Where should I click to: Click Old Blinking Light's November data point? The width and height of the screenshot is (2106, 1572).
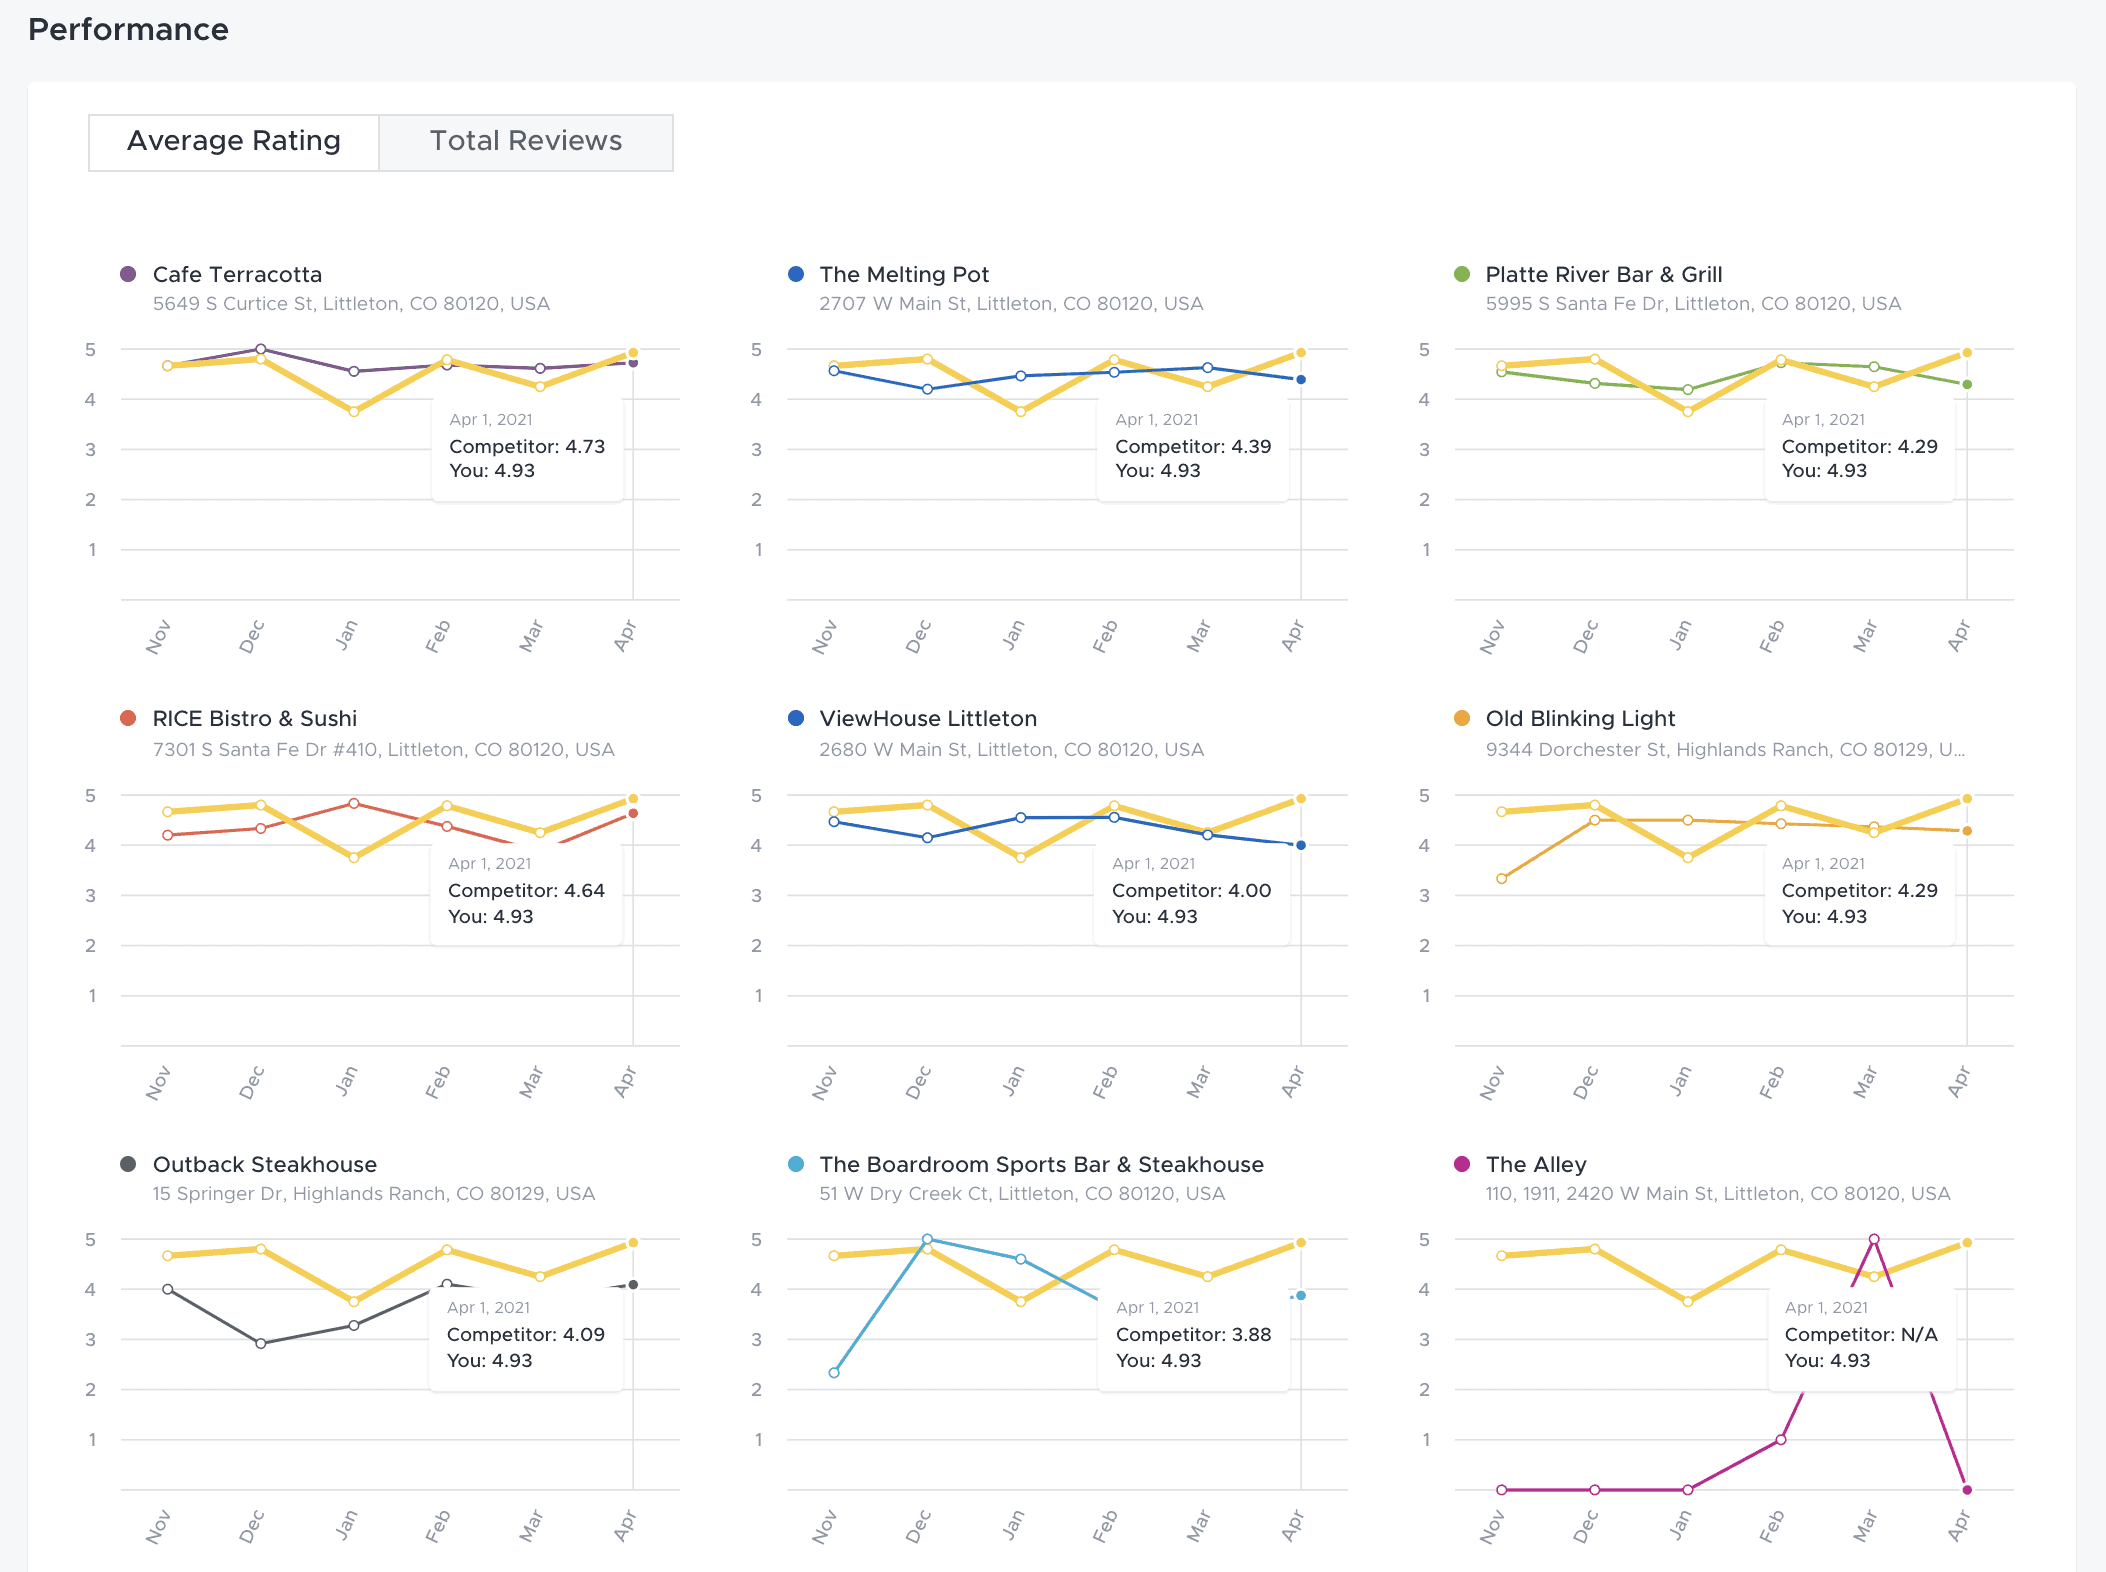tap(1502, 879)
